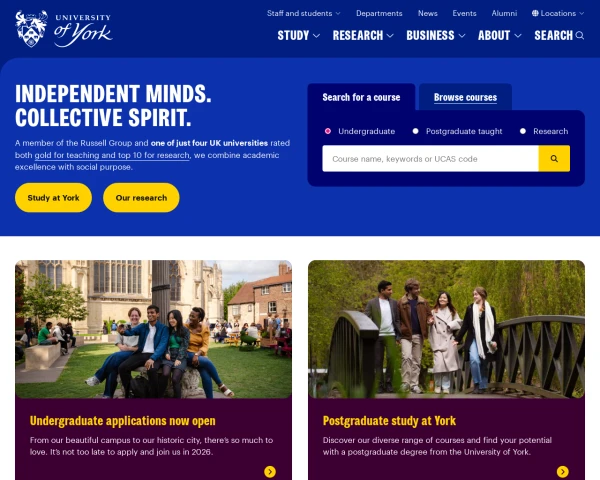Click the Our research button

pos(141,198)
